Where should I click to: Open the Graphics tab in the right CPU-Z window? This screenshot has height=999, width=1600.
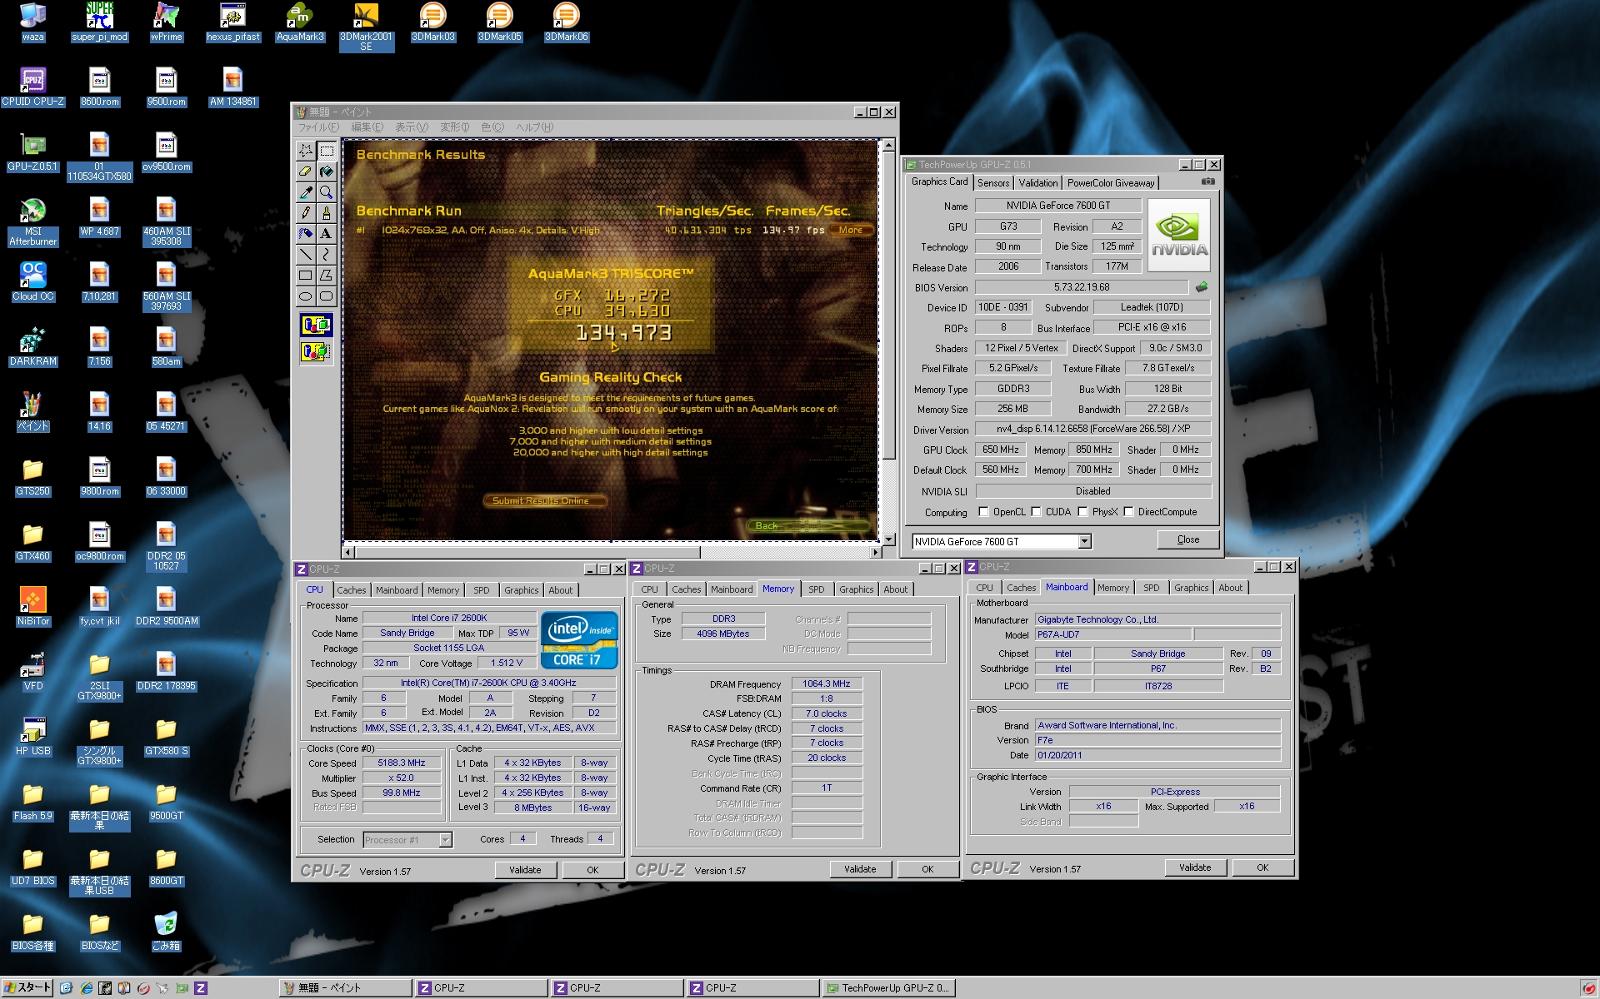tap(1191, 588)
